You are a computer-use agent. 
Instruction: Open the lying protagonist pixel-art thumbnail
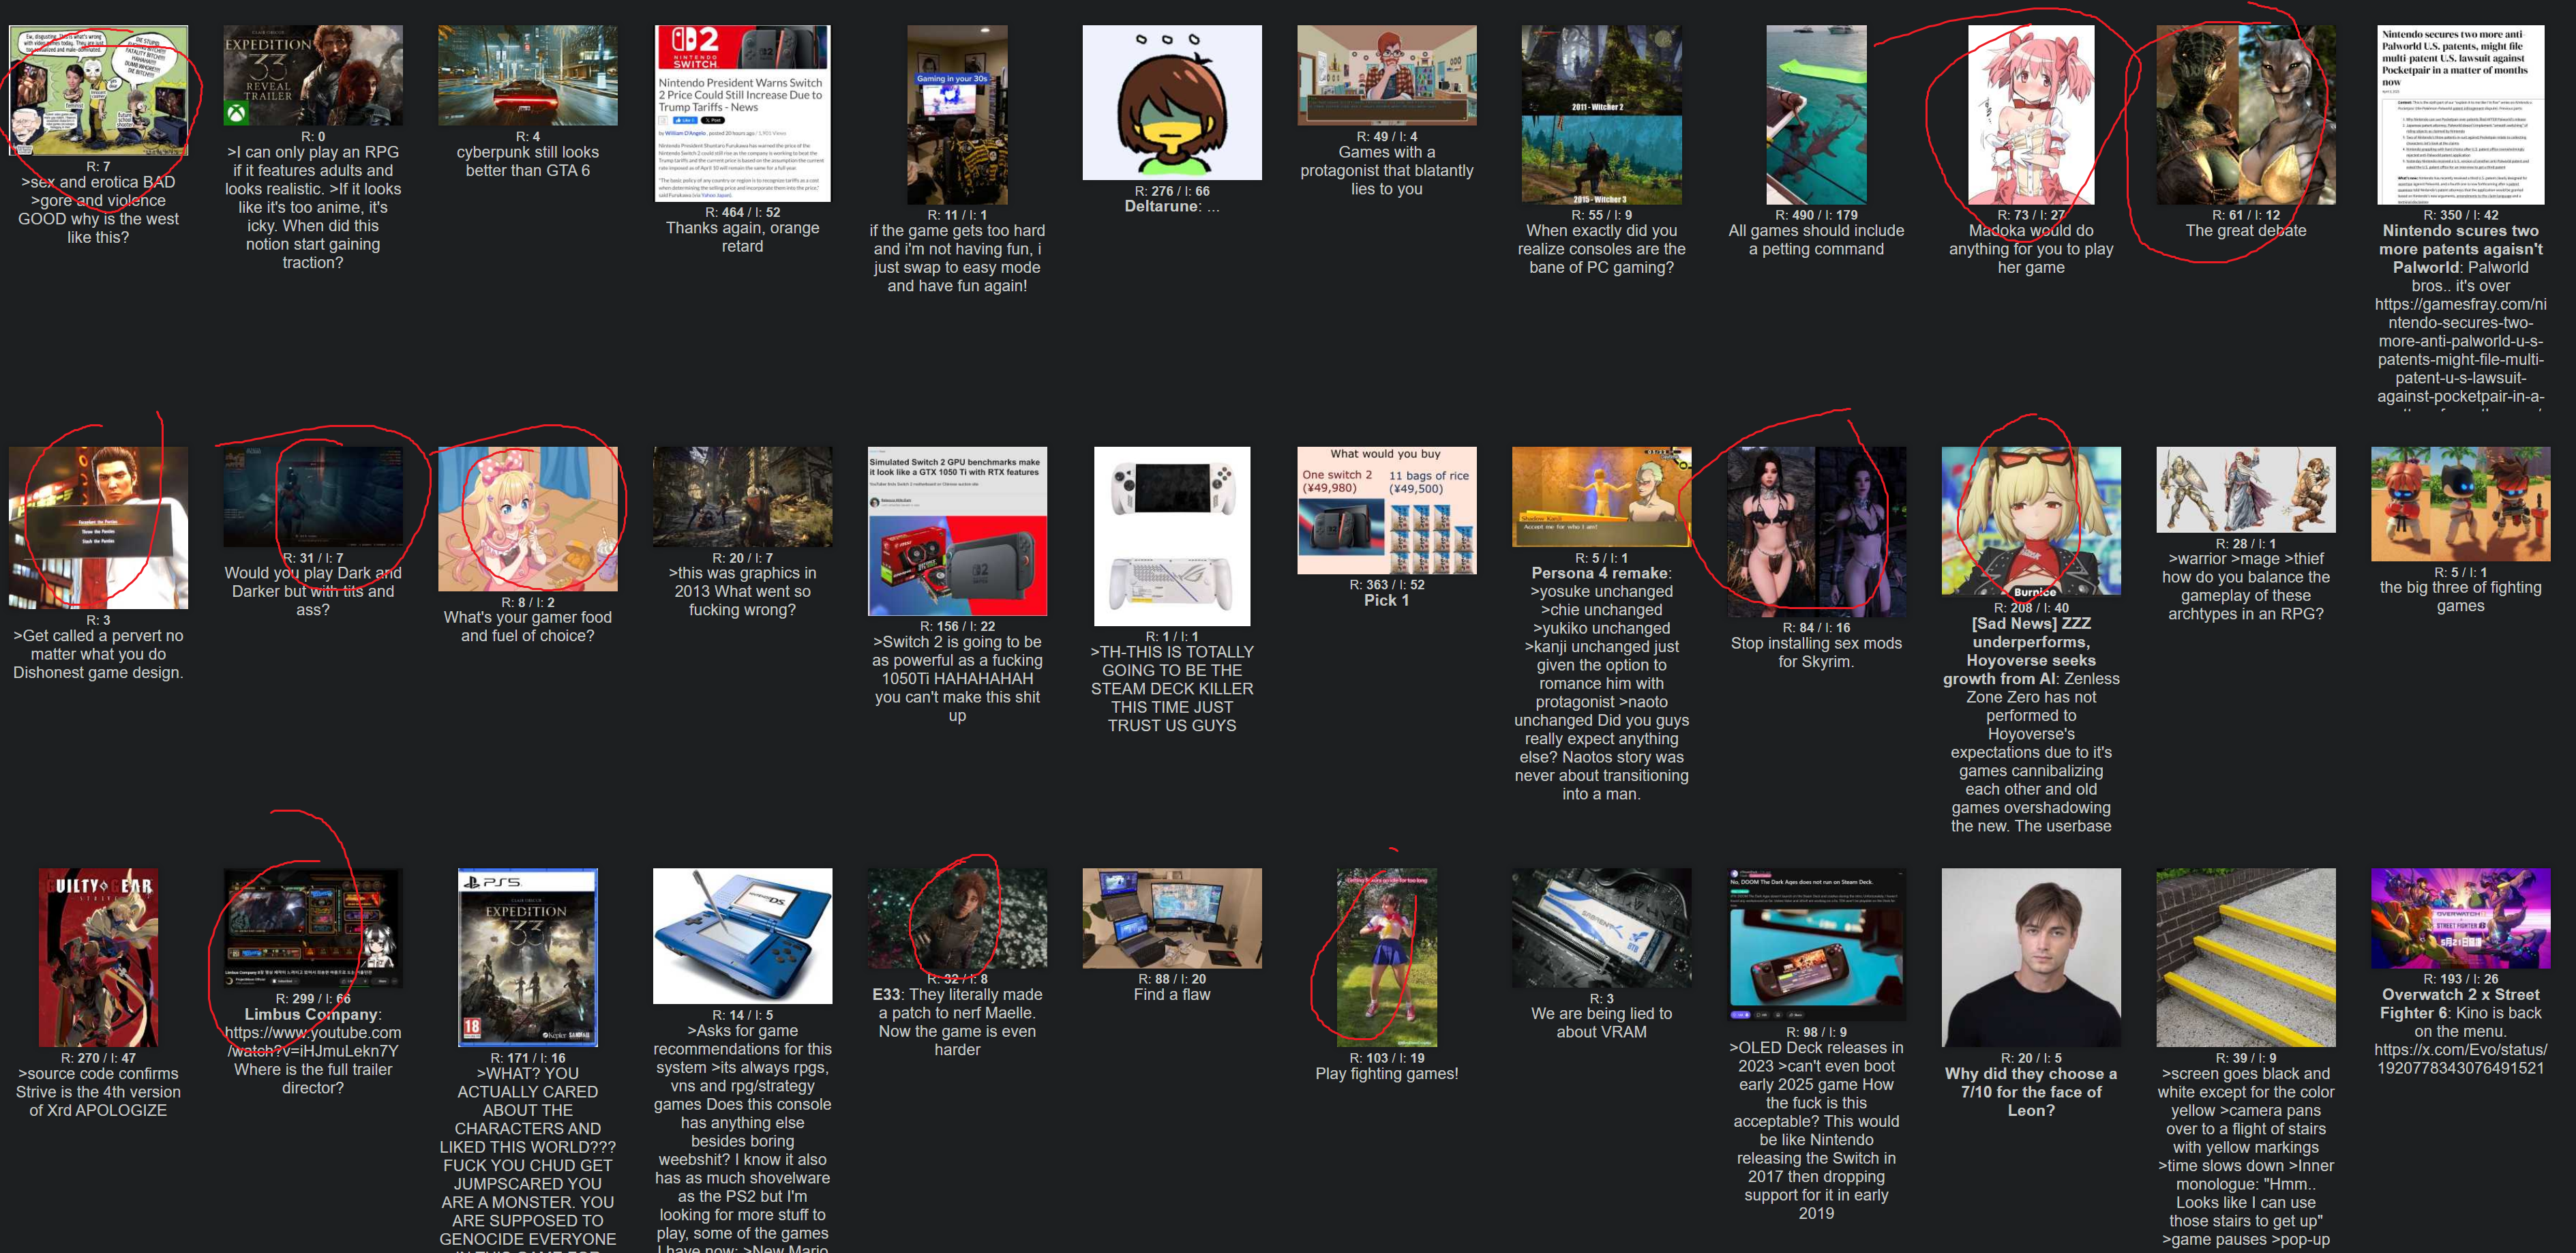1387,76
